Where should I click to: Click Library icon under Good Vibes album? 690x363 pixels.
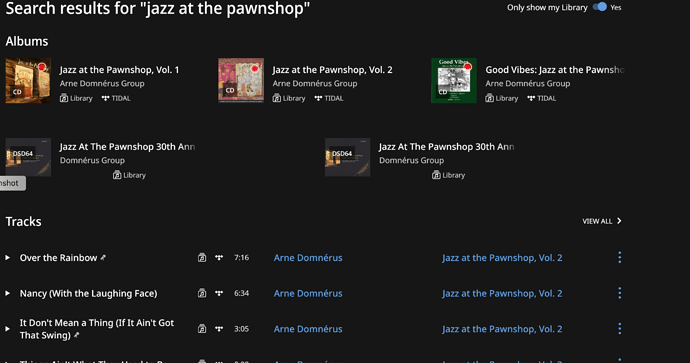pos(489,99)
